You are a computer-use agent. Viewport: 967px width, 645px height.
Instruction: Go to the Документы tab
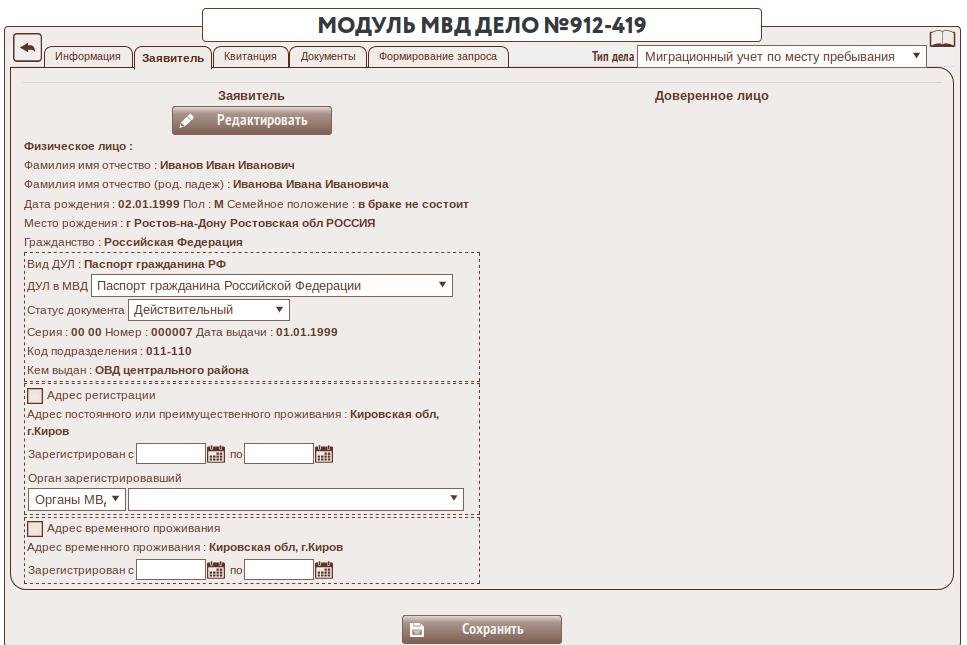(x=328, y=57)
